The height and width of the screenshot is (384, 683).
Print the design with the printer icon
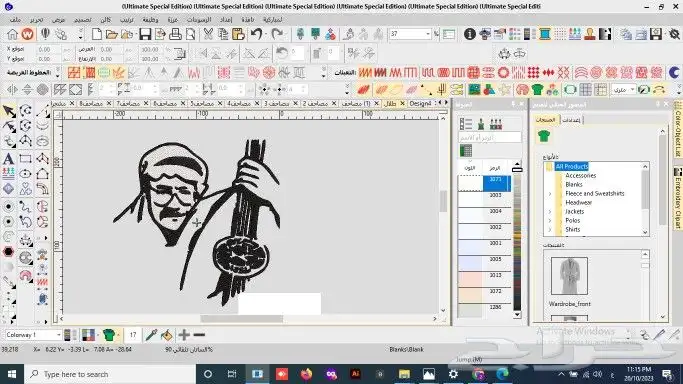(x=175, y=34)
